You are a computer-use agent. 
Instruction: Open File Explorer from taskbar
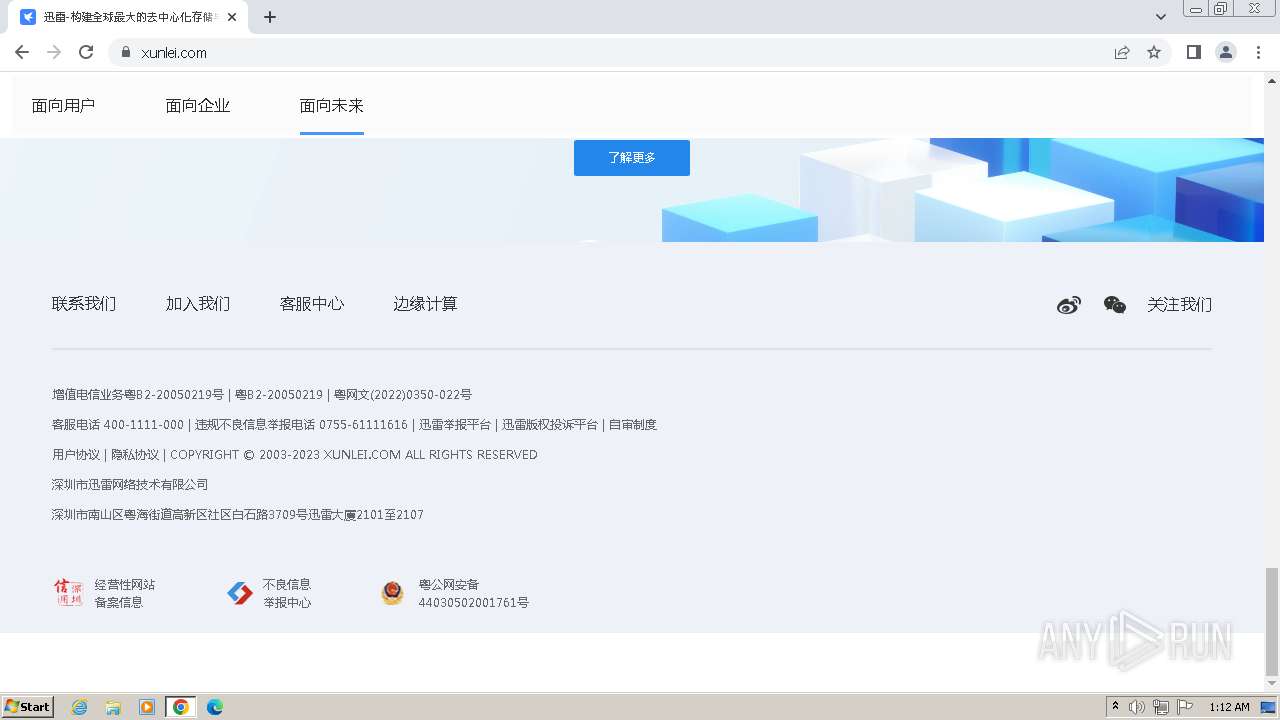pyautogui.click(x=113, y=707)
